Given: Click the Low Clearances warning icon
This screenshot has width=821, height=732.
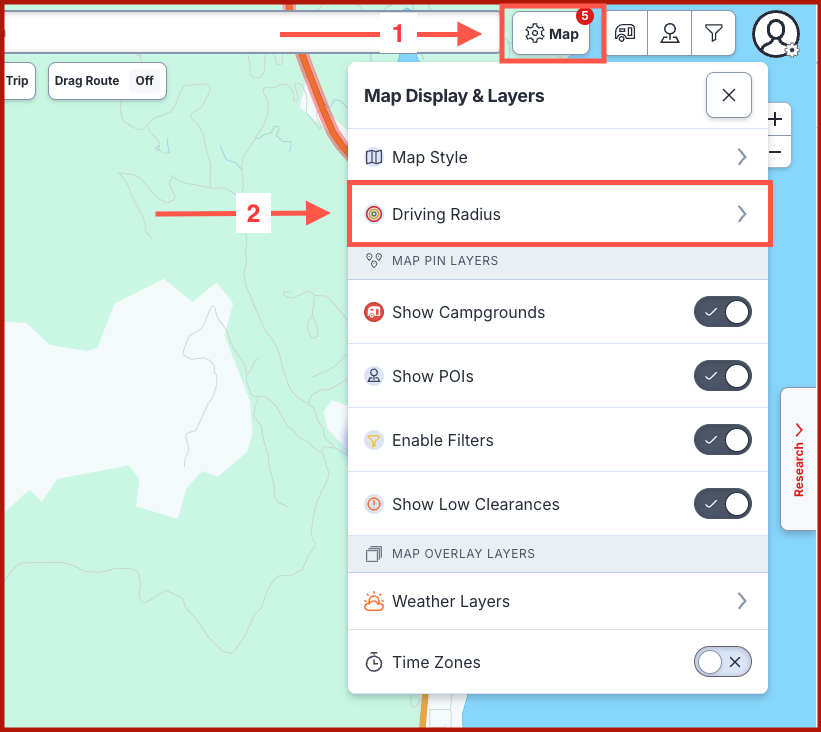Looking at the screenshot, I should coord(373,504).
